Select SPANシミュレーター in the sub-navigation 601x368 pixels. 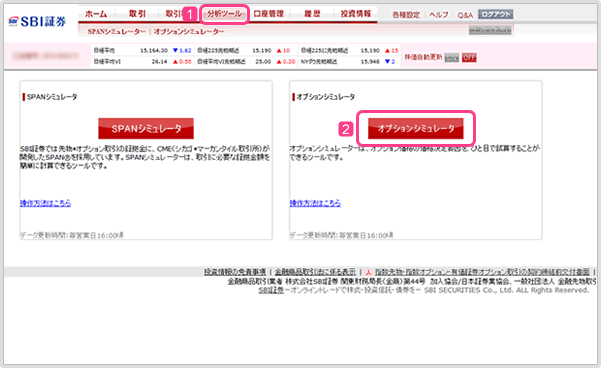click(x=117, y=31)
